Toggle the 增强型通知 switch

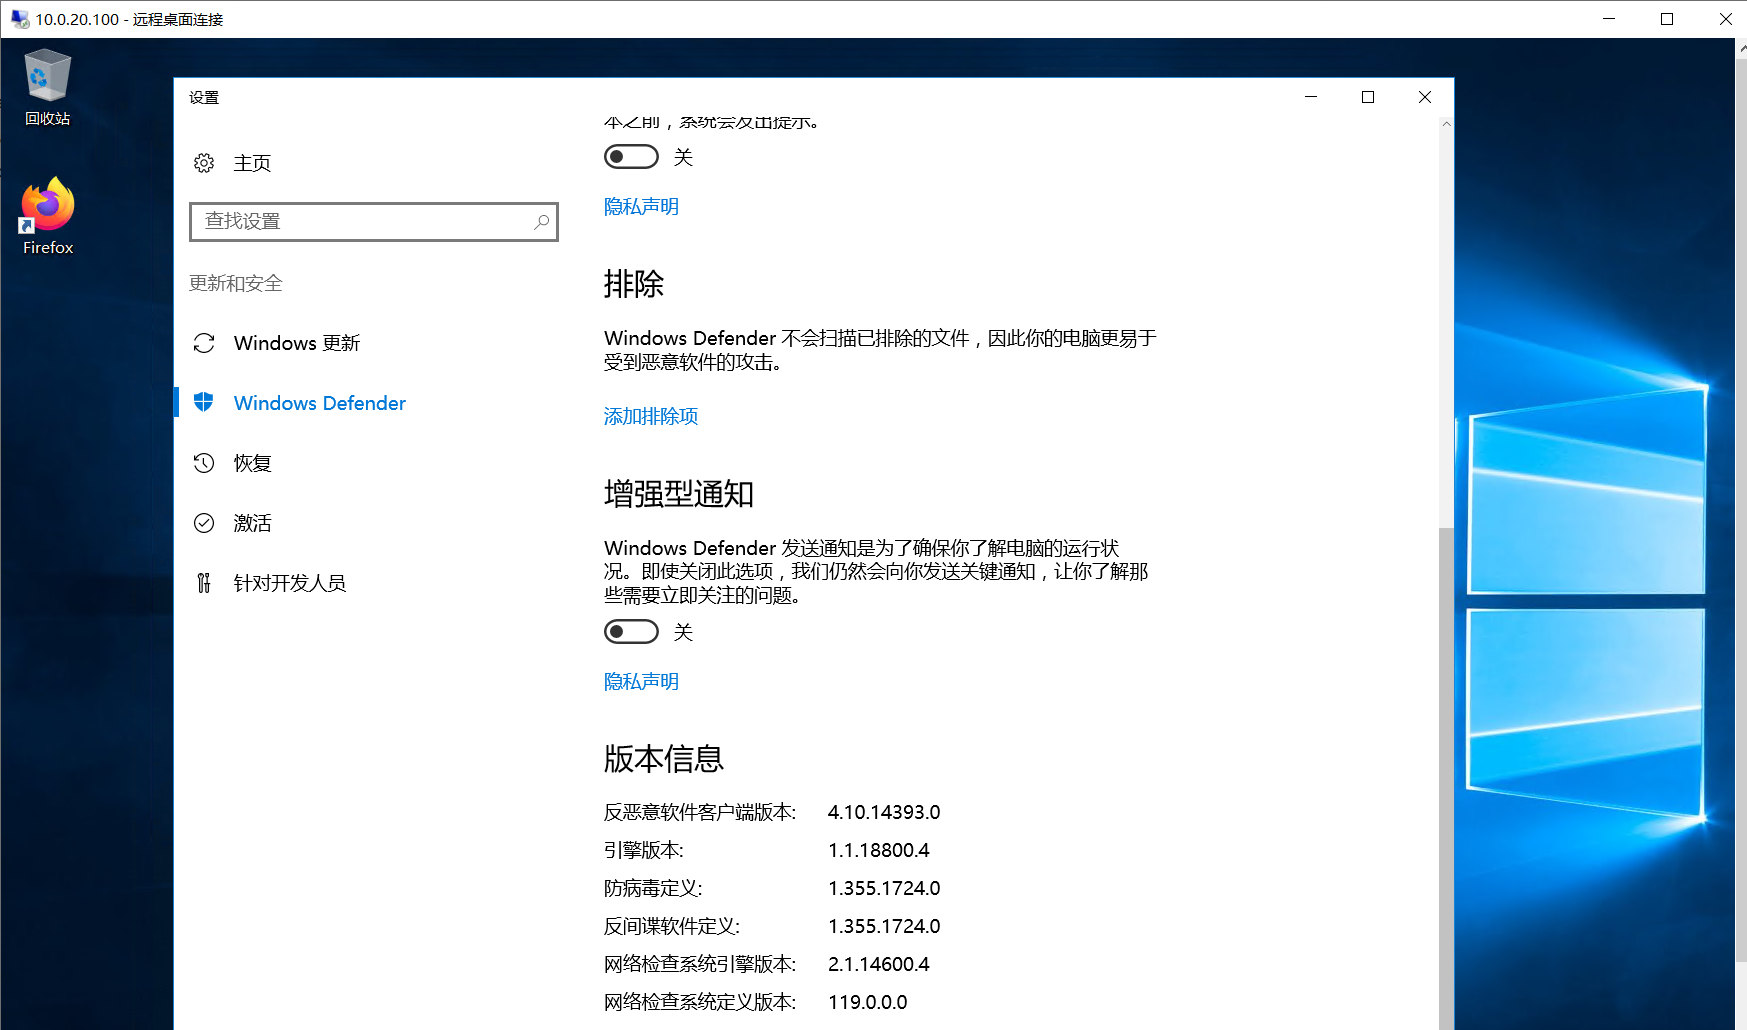click(x=631, y=632)
